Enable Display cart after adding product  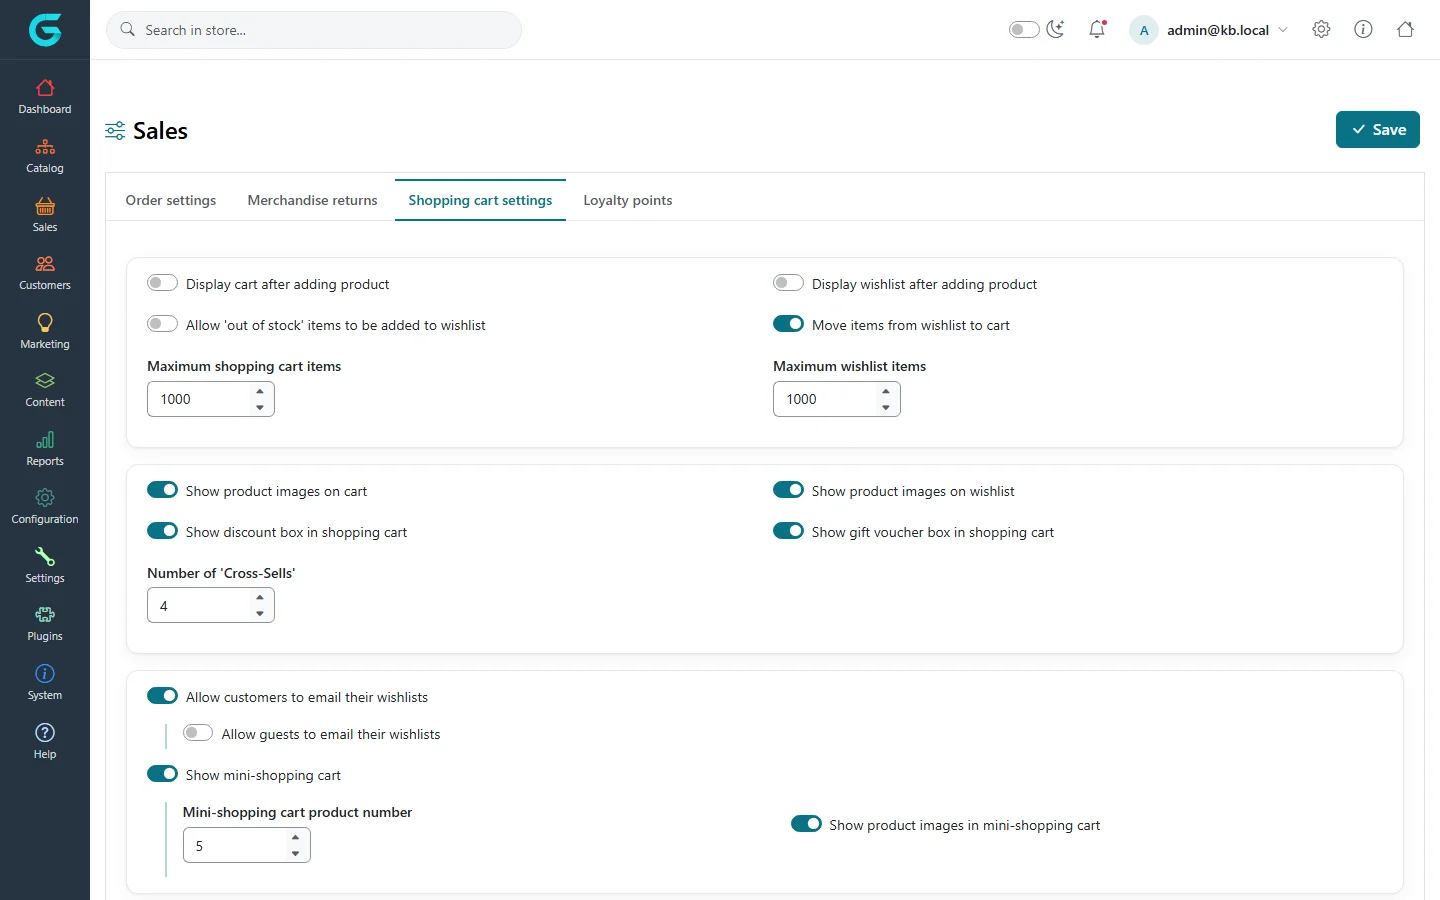pos(162,283)
